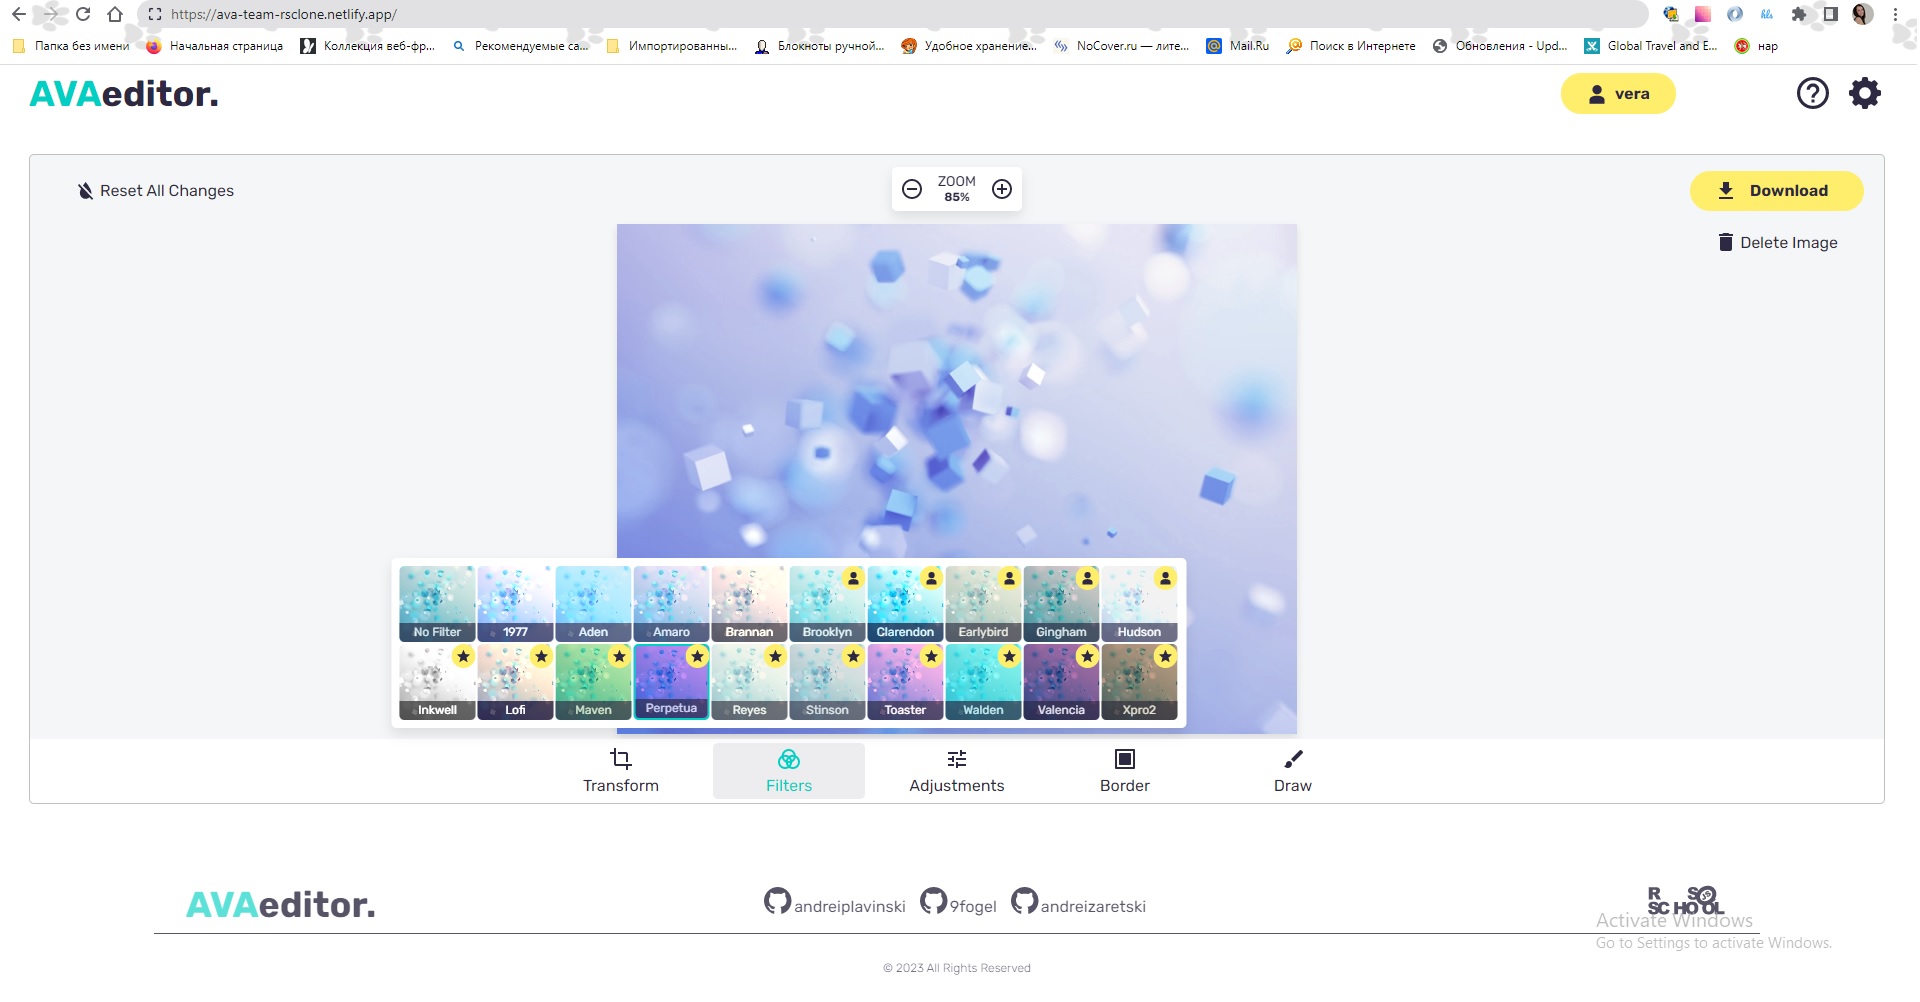
Task: Open the help question mark icon
Action: (1813, 93)
